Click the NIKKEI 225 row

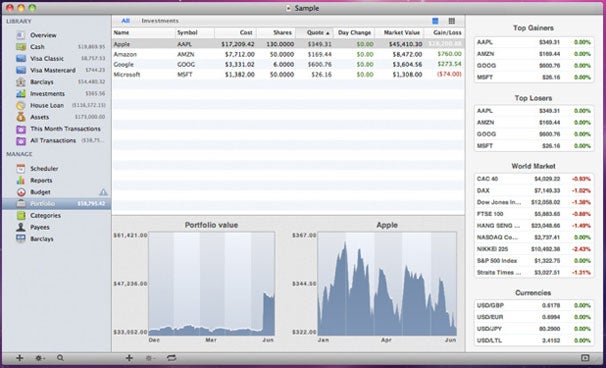(x=534, y=249)
